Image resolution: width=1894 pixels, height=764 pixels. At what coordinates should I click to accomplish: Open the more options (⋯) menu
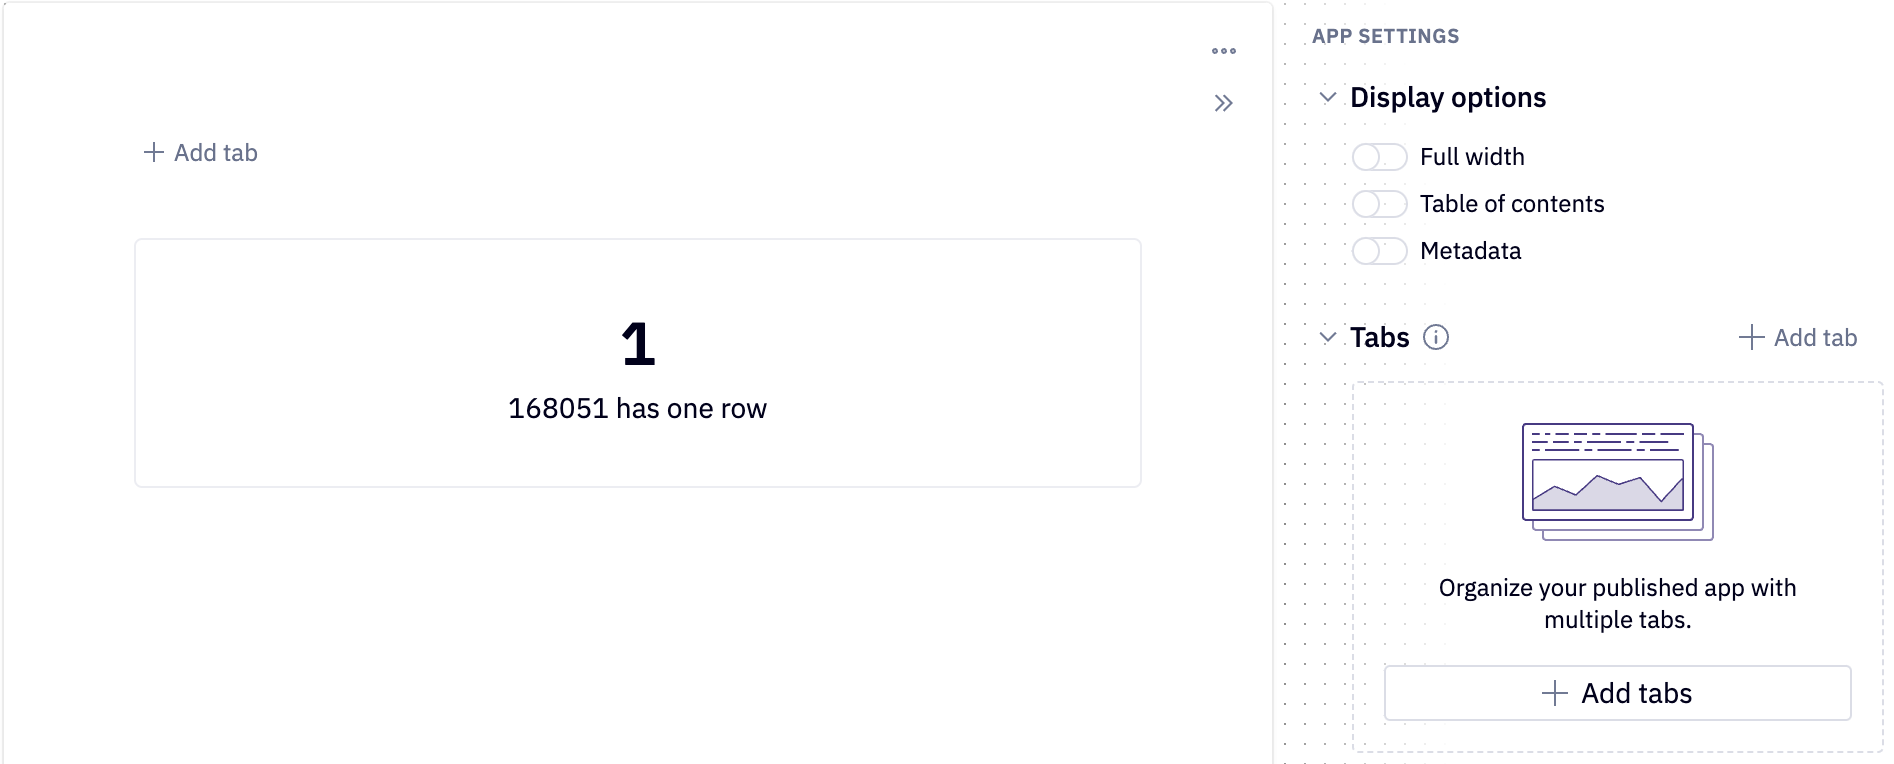[x=1224, y=51]
